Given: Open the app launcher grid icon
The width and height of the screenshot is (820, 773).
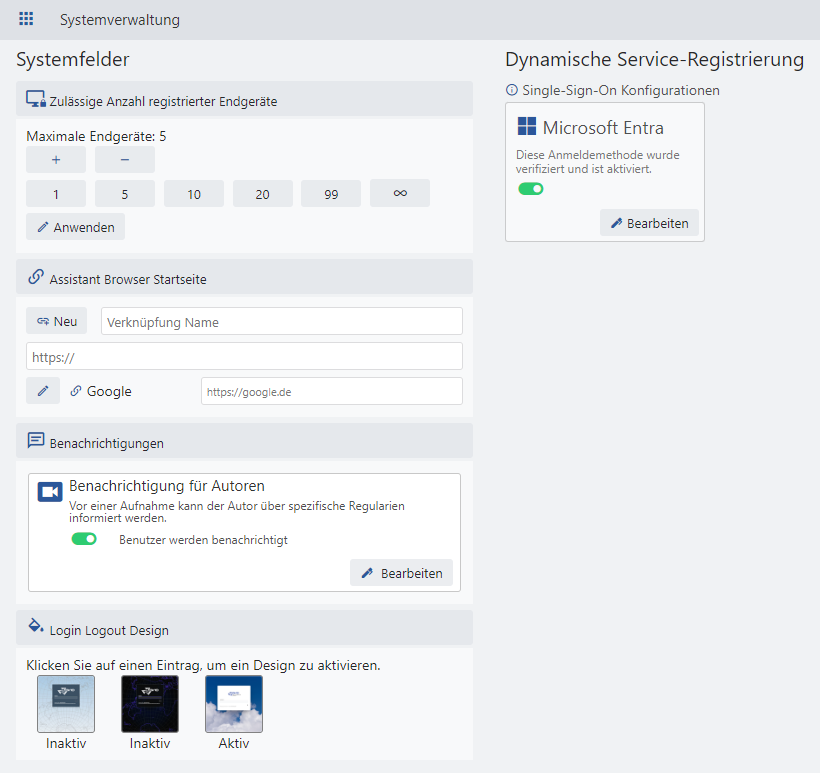Looking at the screenshot, I should click(x=26, y=19).
